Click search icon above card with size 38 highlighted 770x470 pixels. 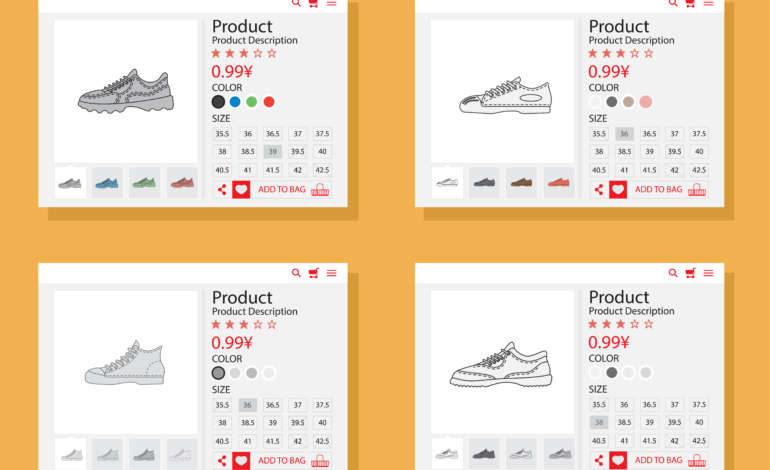(x=673, y=273)
